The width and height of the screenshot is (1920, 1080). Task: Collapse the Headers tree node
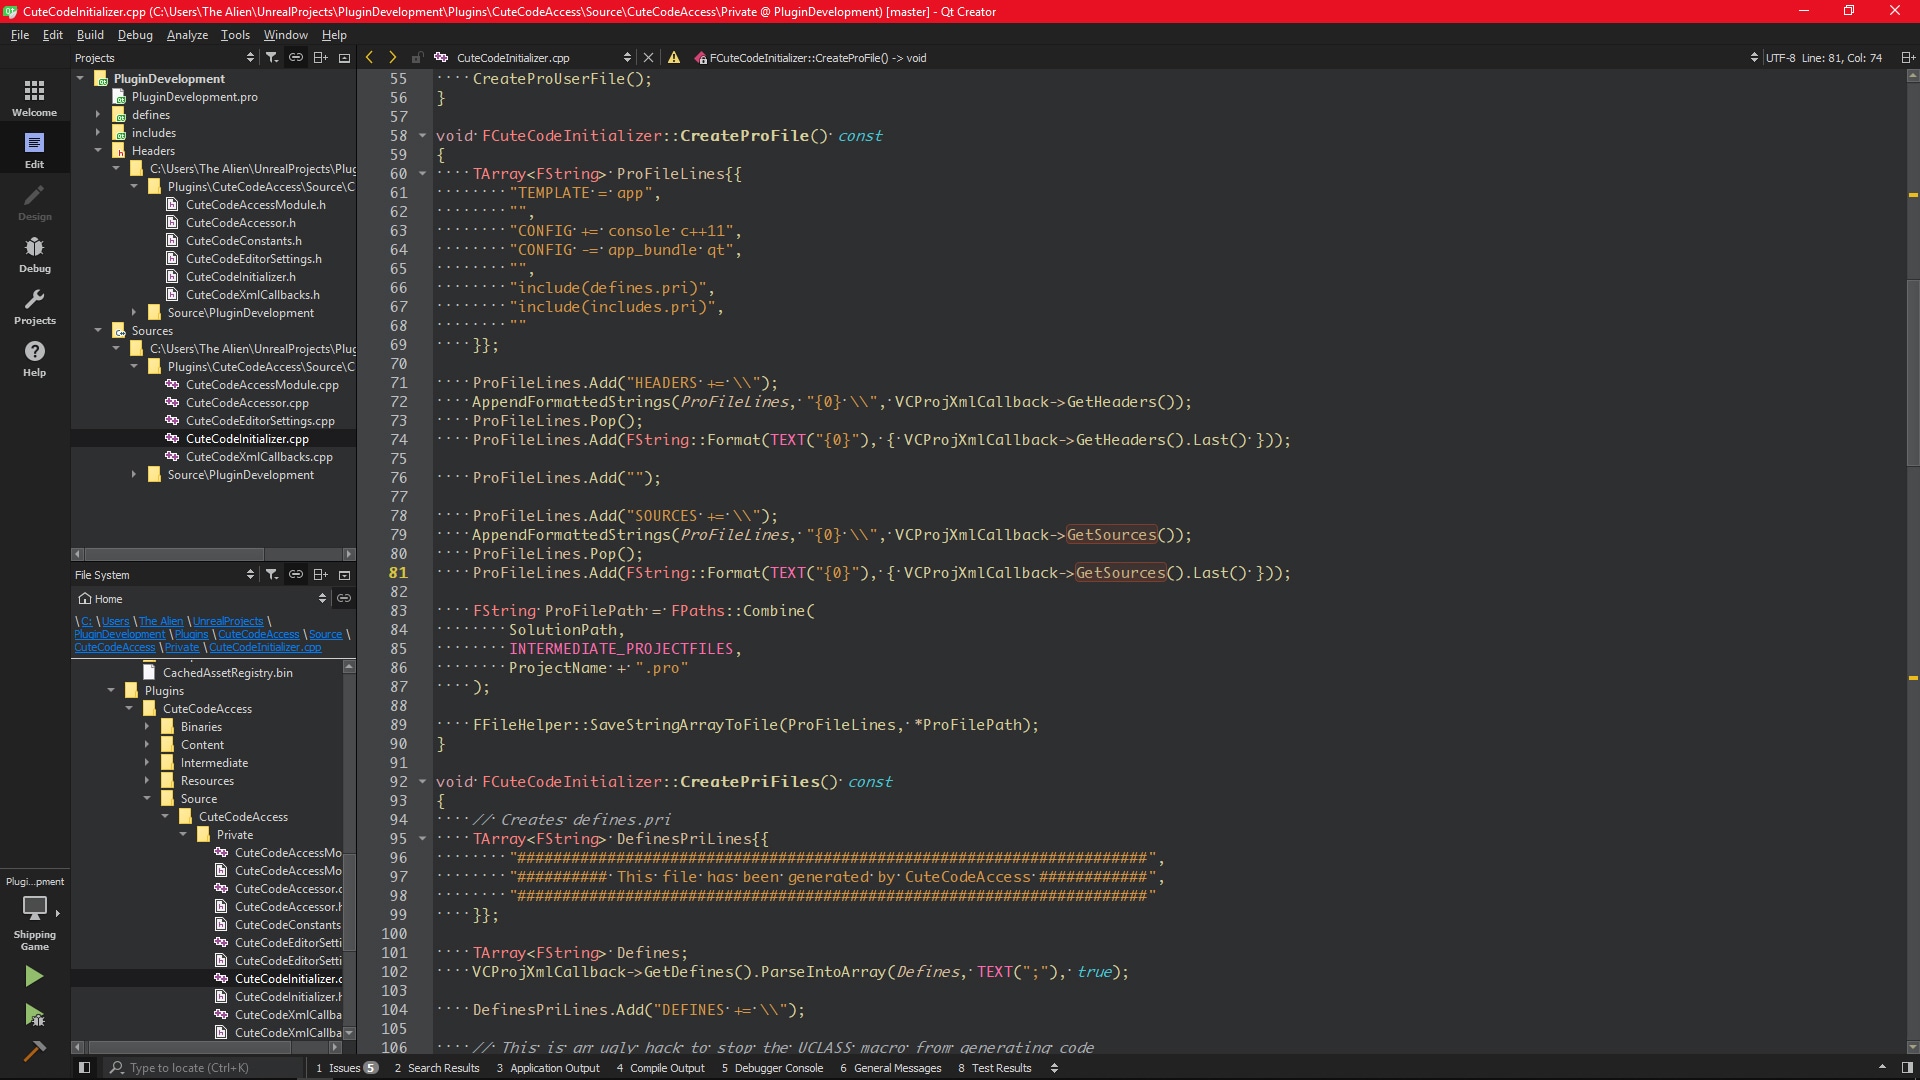98,151
